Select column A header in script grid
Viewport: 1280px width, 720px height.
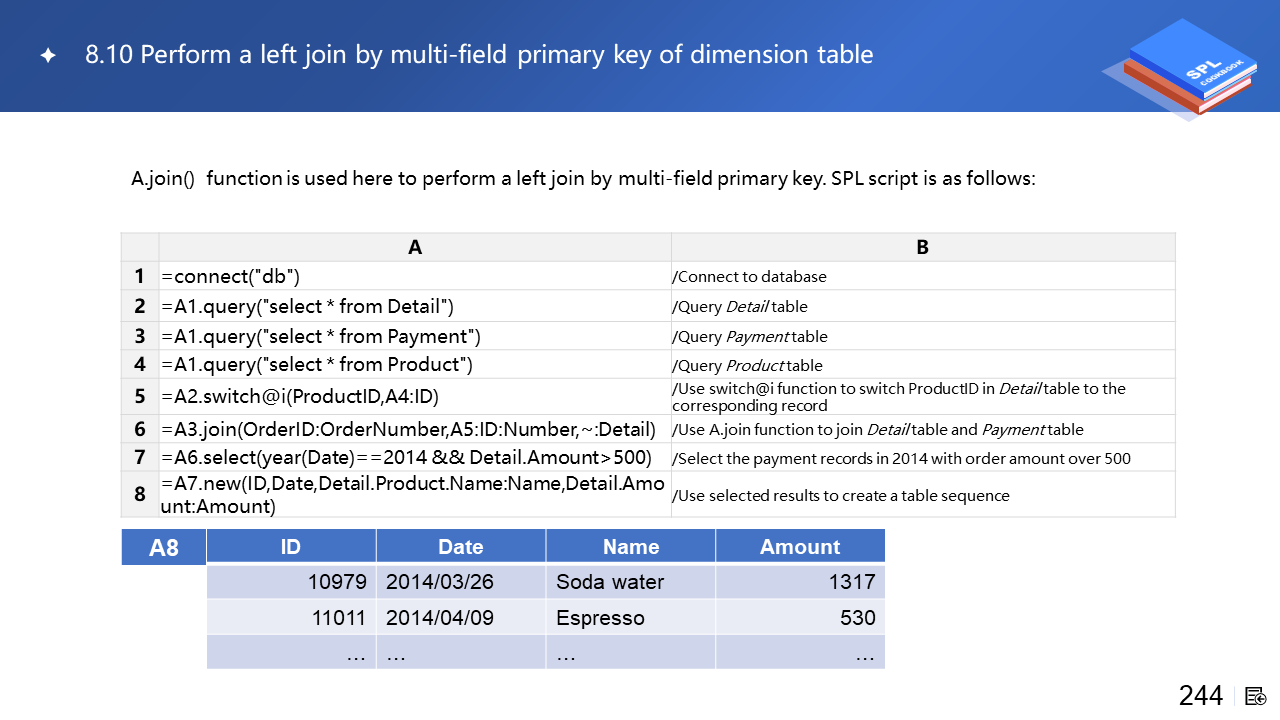click(415, 247)
